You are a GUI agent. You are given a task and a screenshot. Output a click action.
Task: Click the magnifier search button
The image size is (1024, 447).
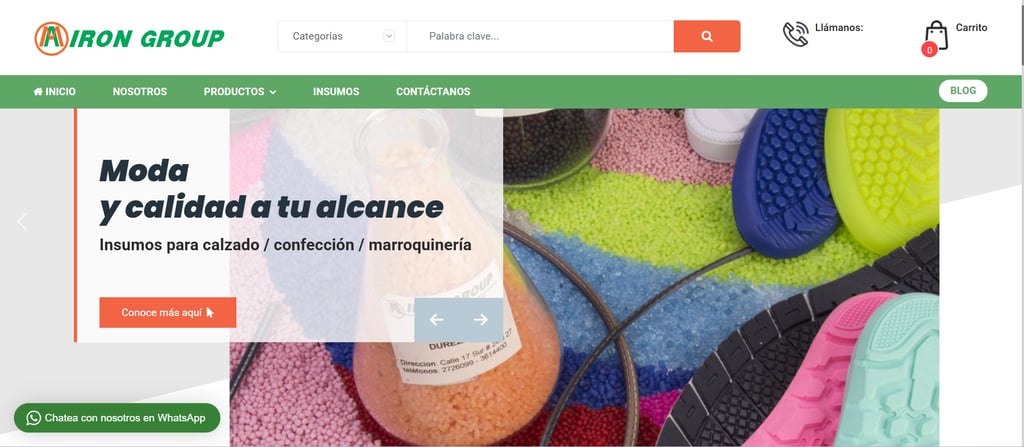pos(707,37)
